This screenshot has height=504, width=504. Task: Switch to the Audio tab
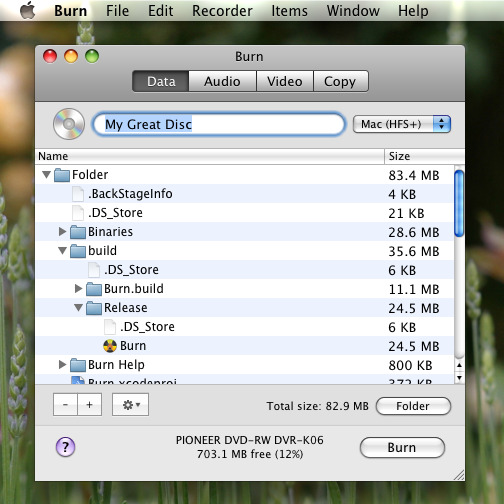coord(222,81)
